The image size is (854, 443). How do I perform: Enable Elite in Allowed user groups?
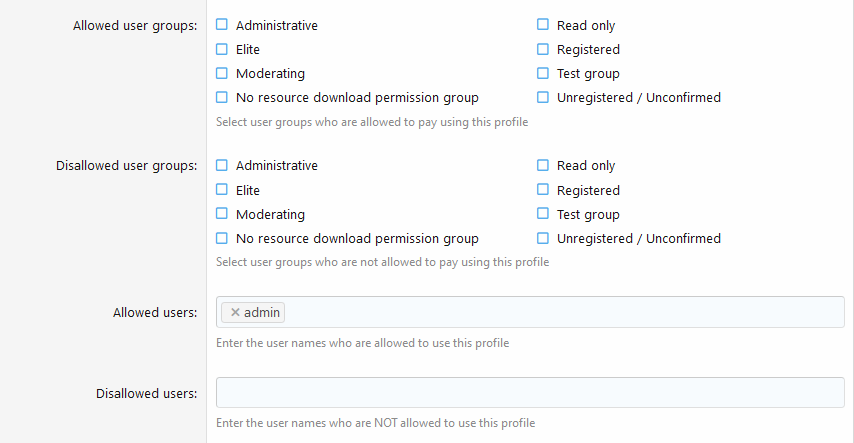click(222, 49)
